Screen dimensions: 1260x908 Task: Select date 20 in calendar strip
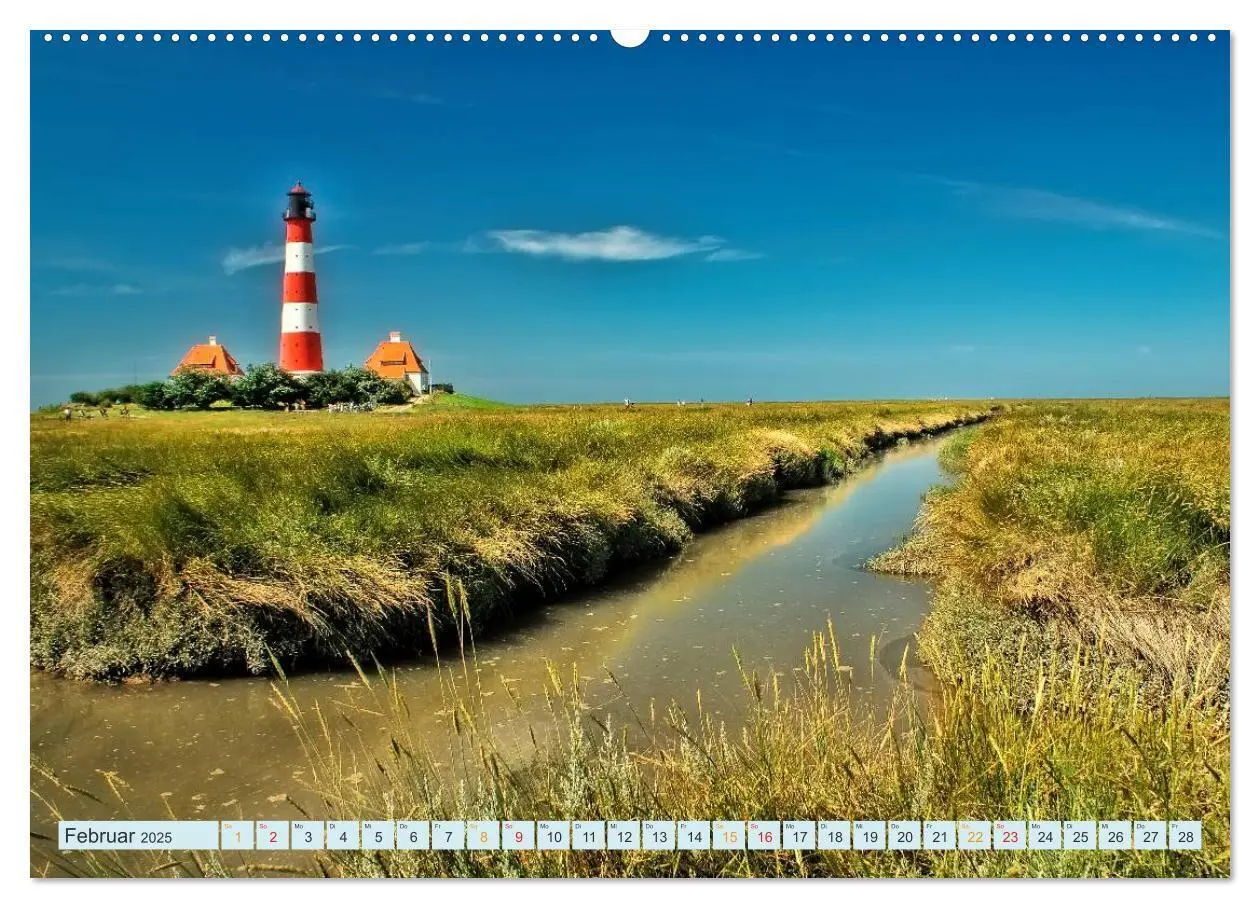click(904, 836)
